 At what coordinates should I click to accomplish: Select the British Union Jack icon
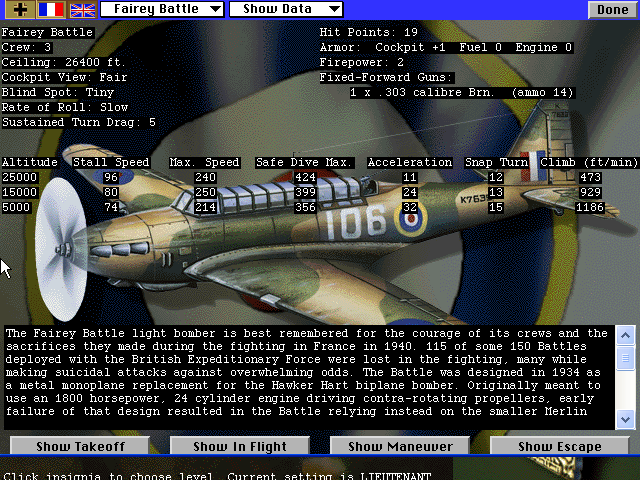tap(82, 9)
